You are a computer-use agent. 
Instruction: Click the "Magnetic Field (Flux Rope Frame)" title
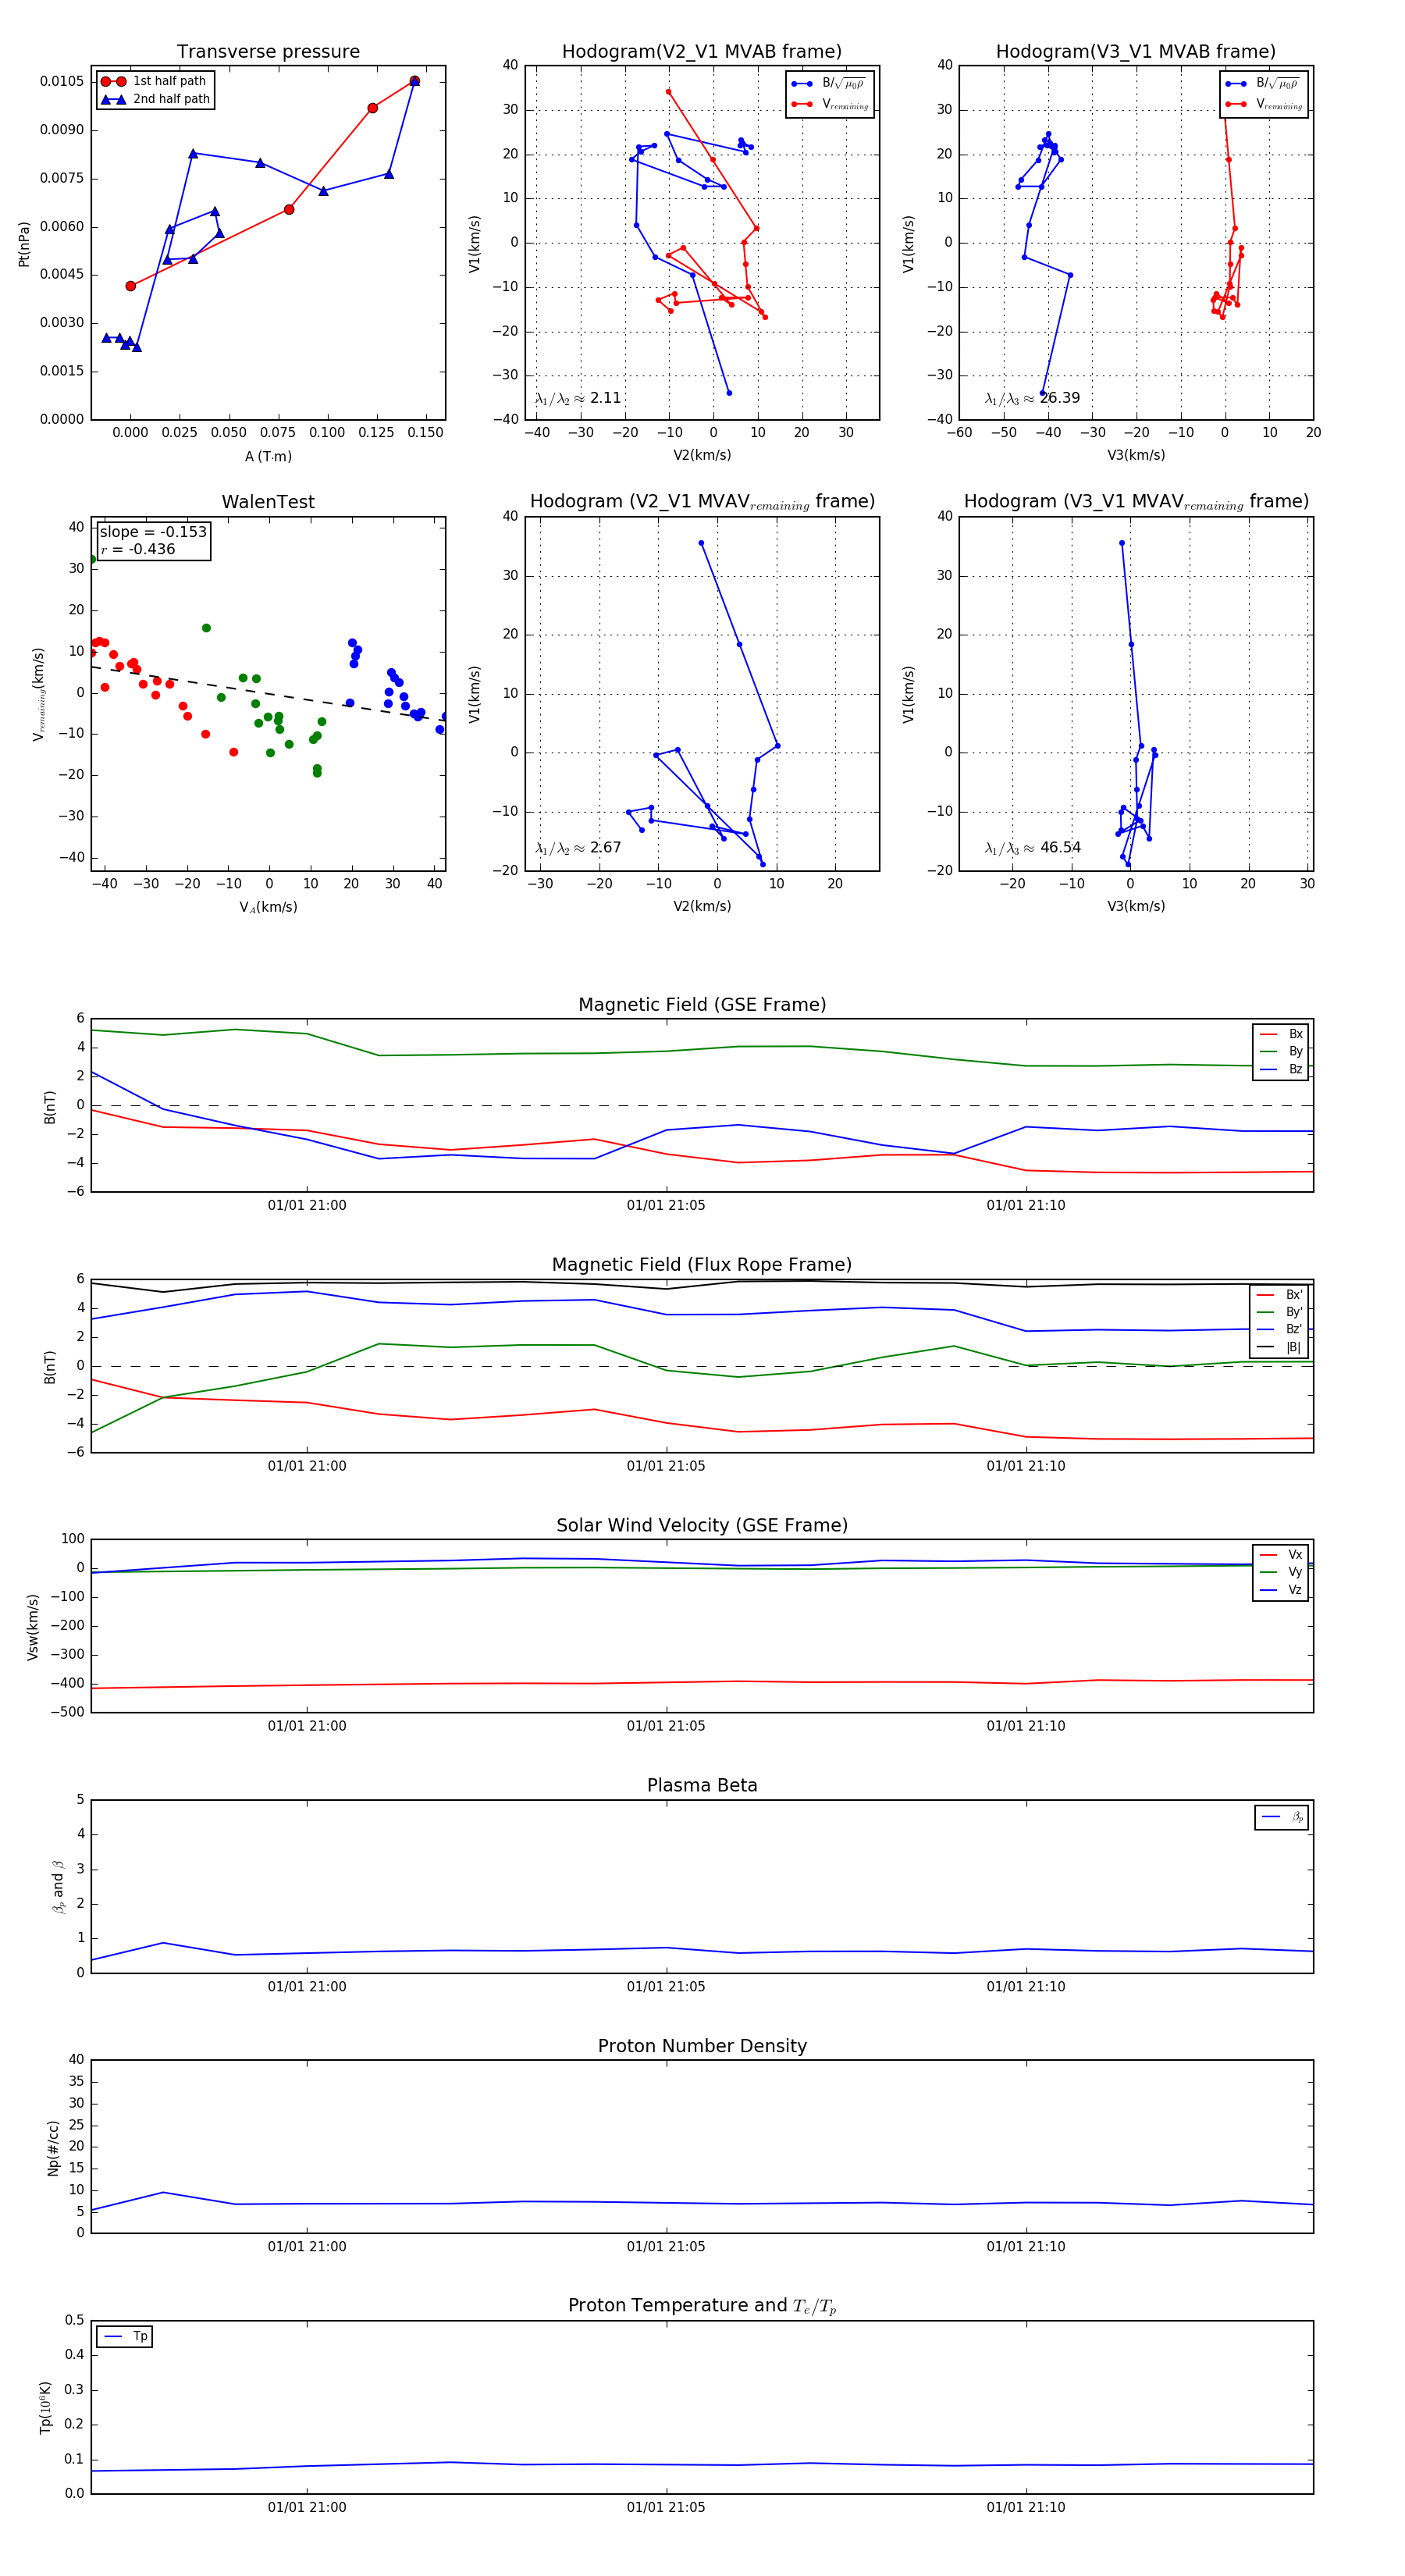[702, 1265]
